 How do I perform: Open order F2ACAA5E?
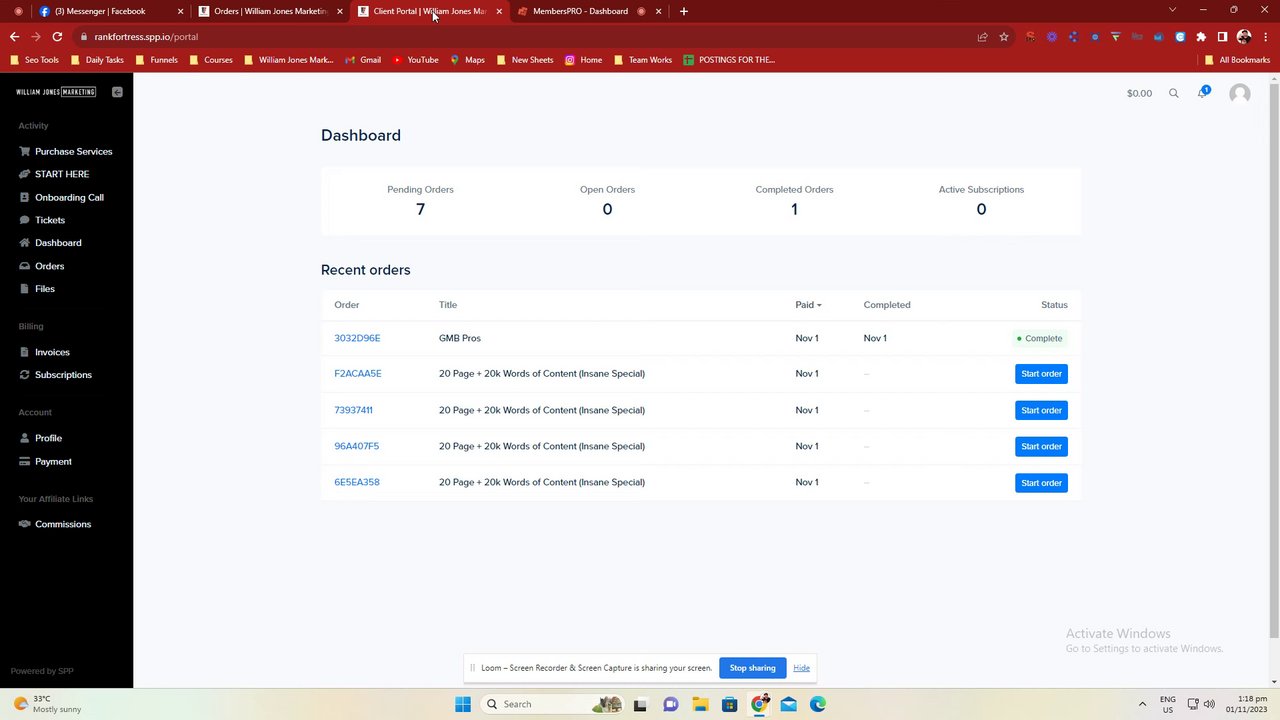click(358, 374)
